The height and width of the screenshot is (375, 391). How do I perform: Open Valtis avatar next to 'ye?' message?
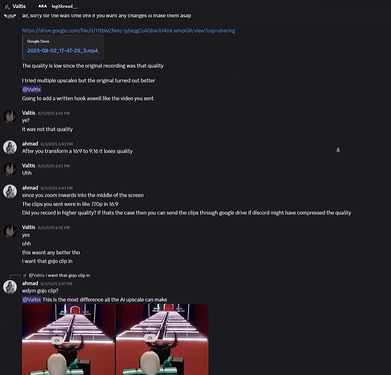[10, 117]
